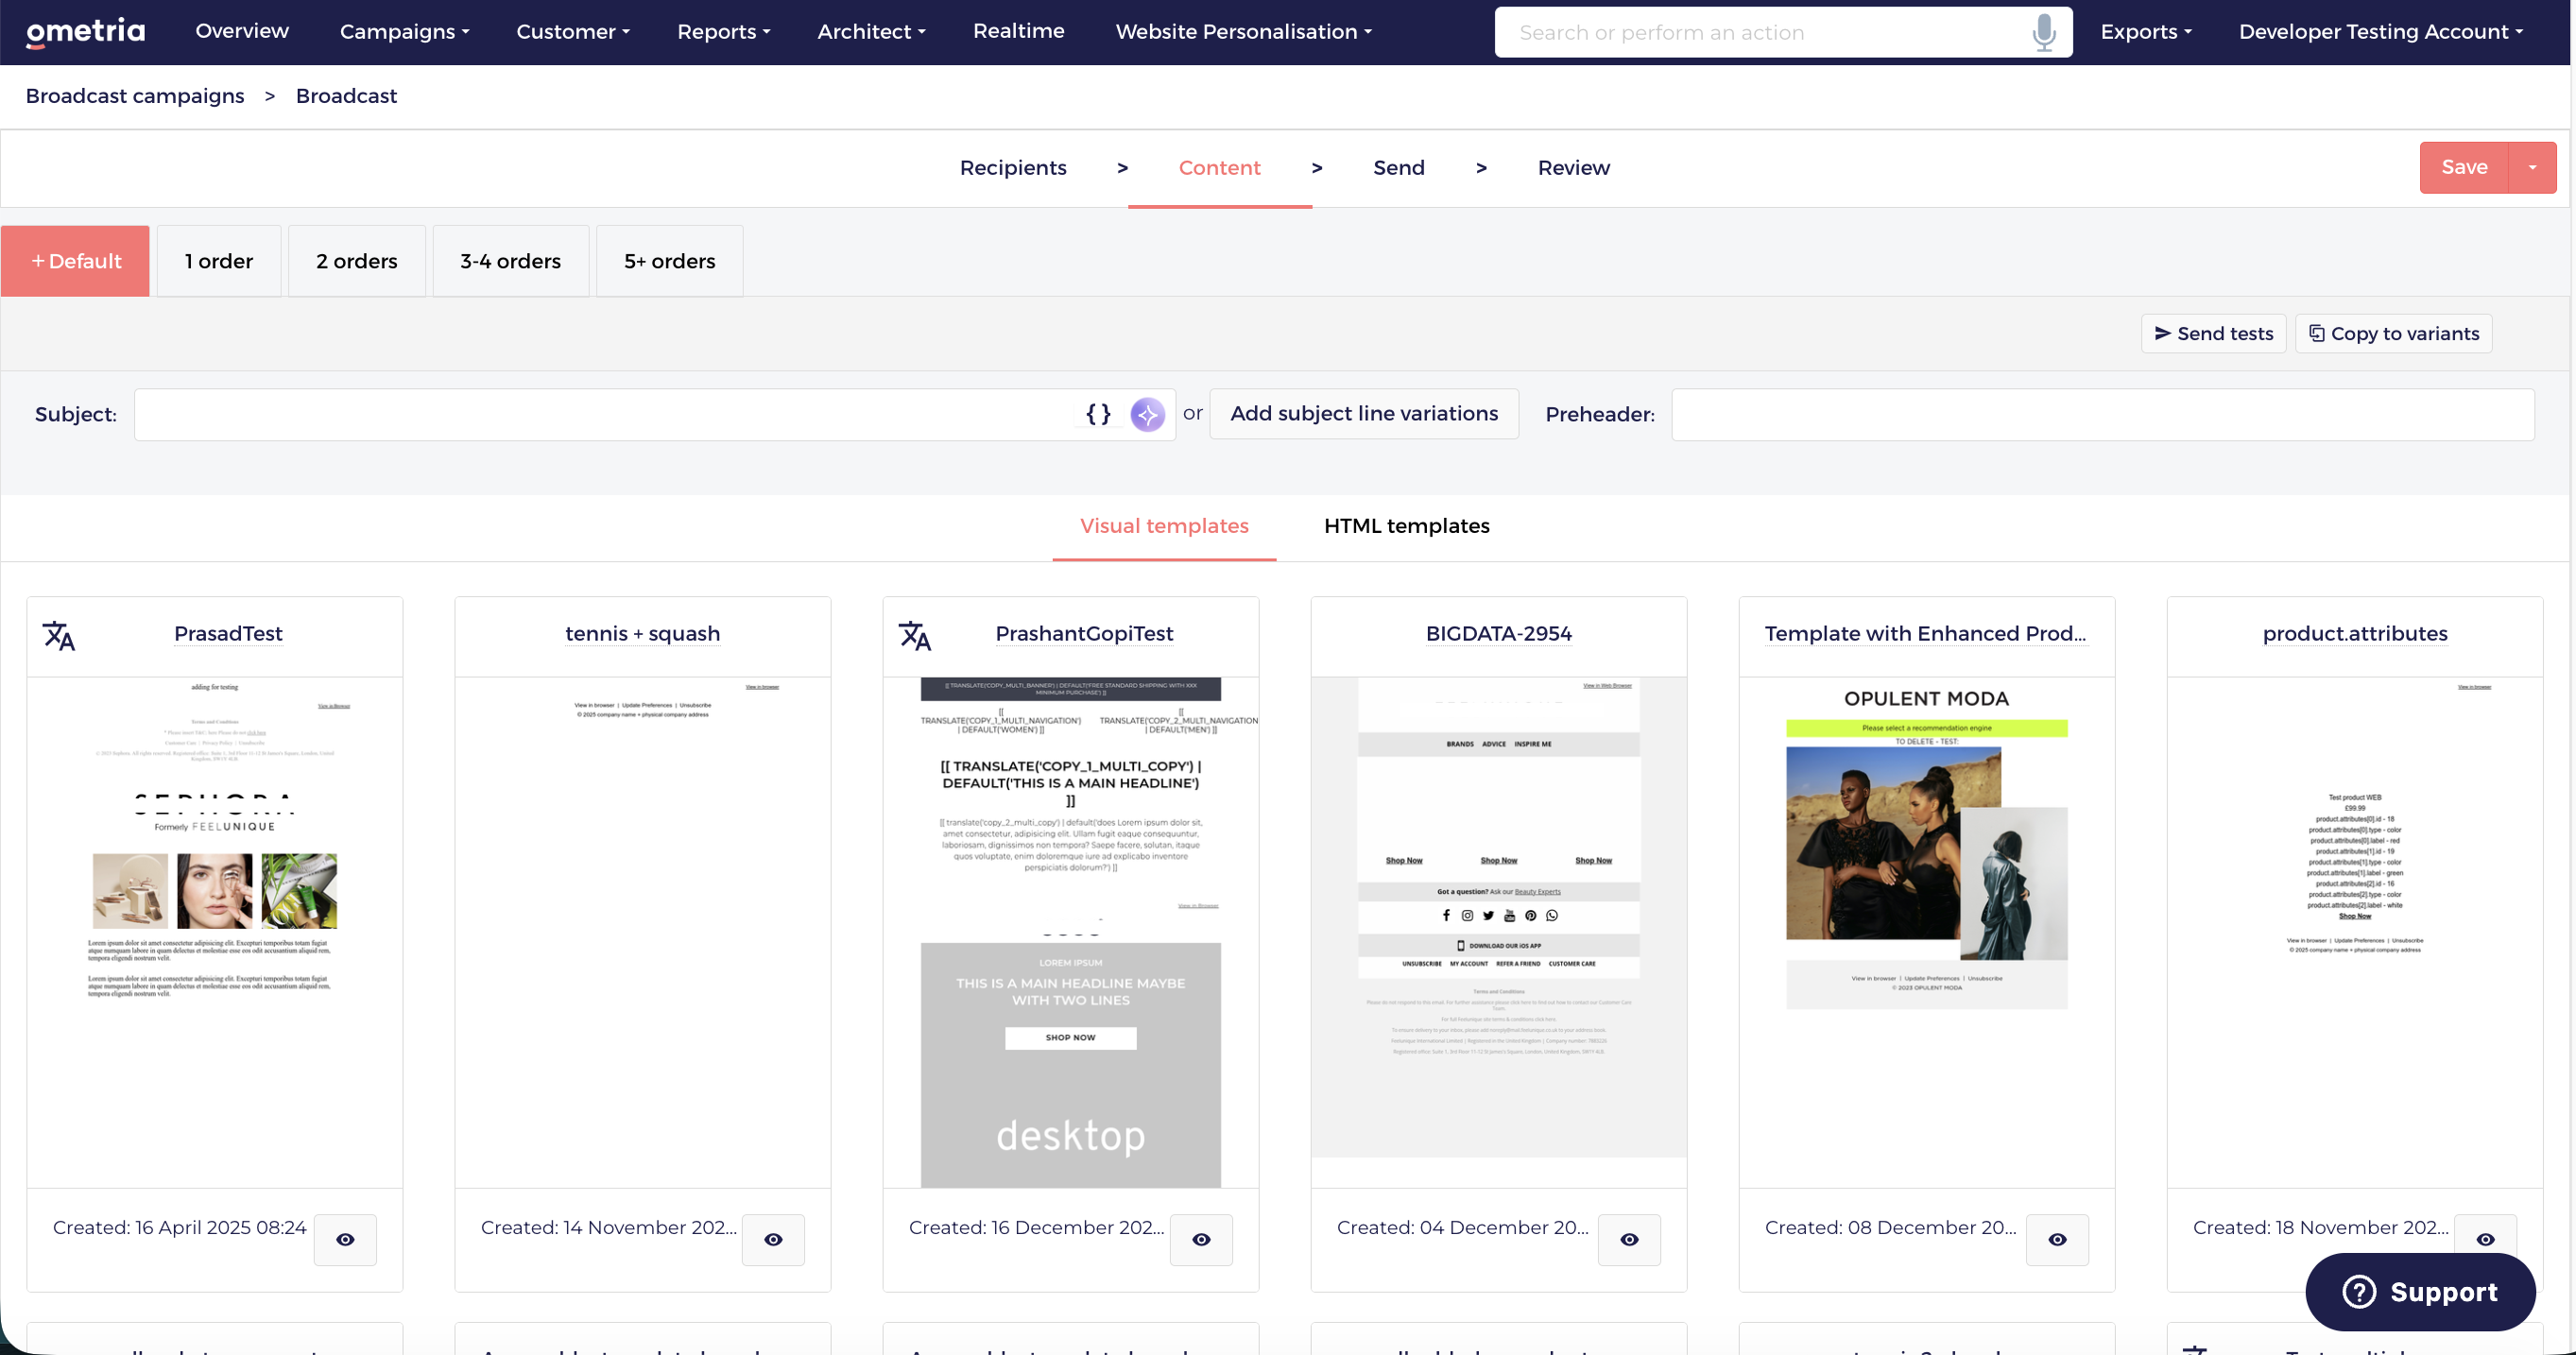Open the Exports dropdown menu
This screenshot has height=1355, width=2576.
tap(2146, 31)
